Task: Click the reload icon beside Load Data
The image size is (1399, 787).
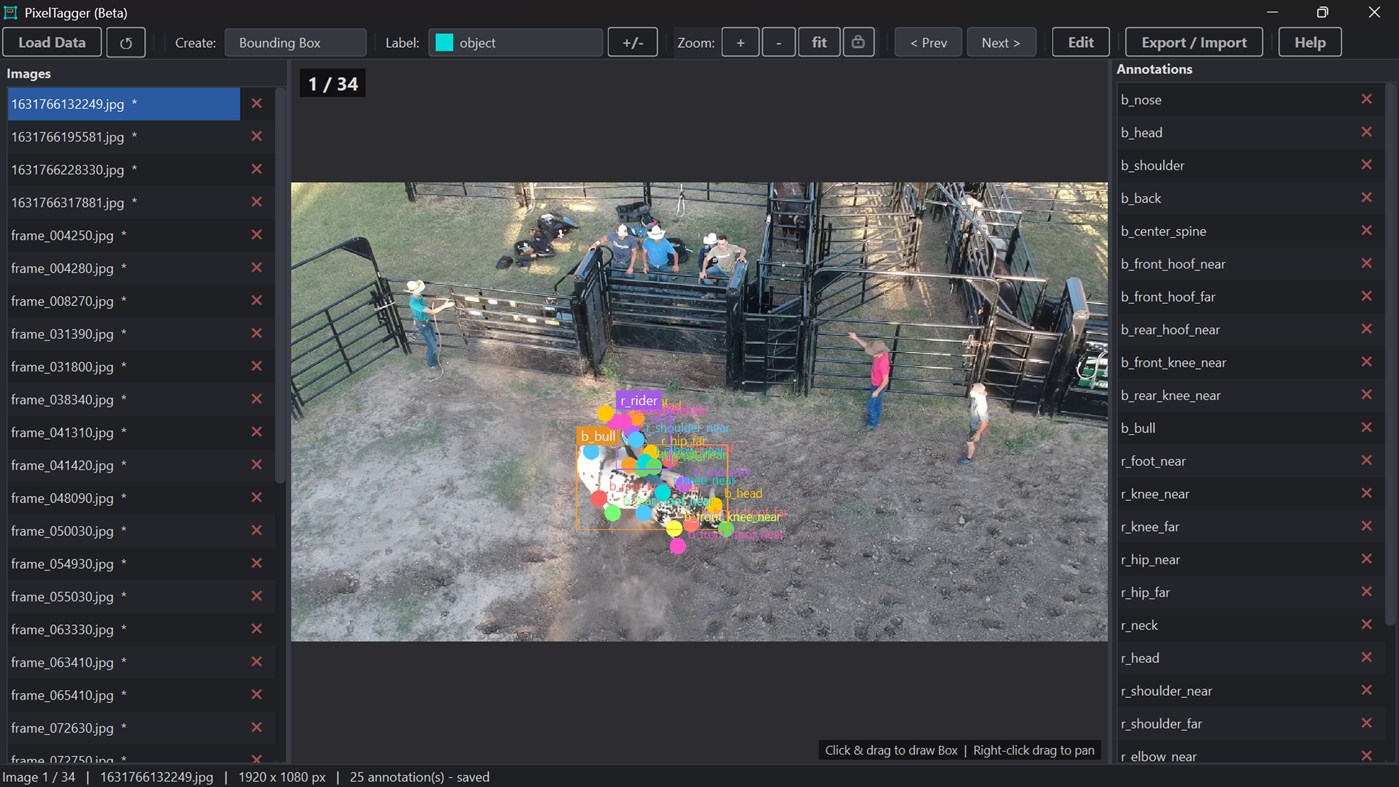Action: coord(126,43)
